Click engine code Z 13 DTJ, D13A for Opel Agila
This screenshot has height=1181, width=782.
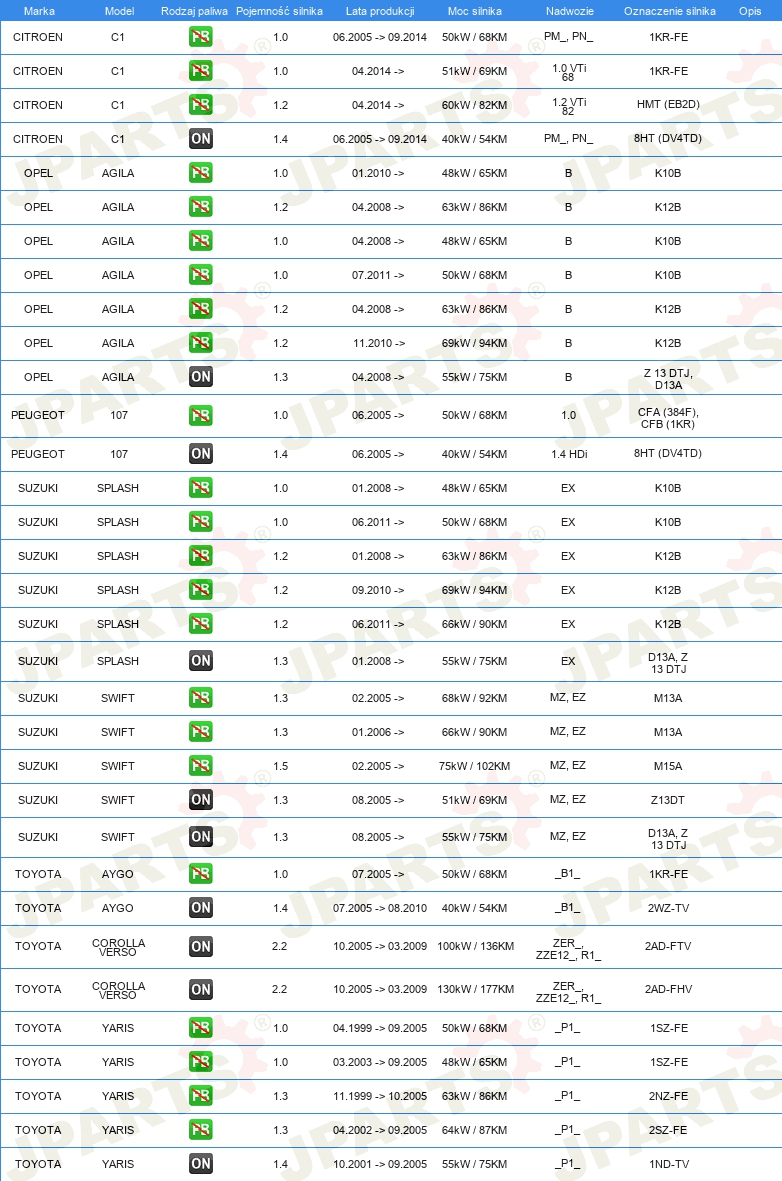tap(668, 379)
